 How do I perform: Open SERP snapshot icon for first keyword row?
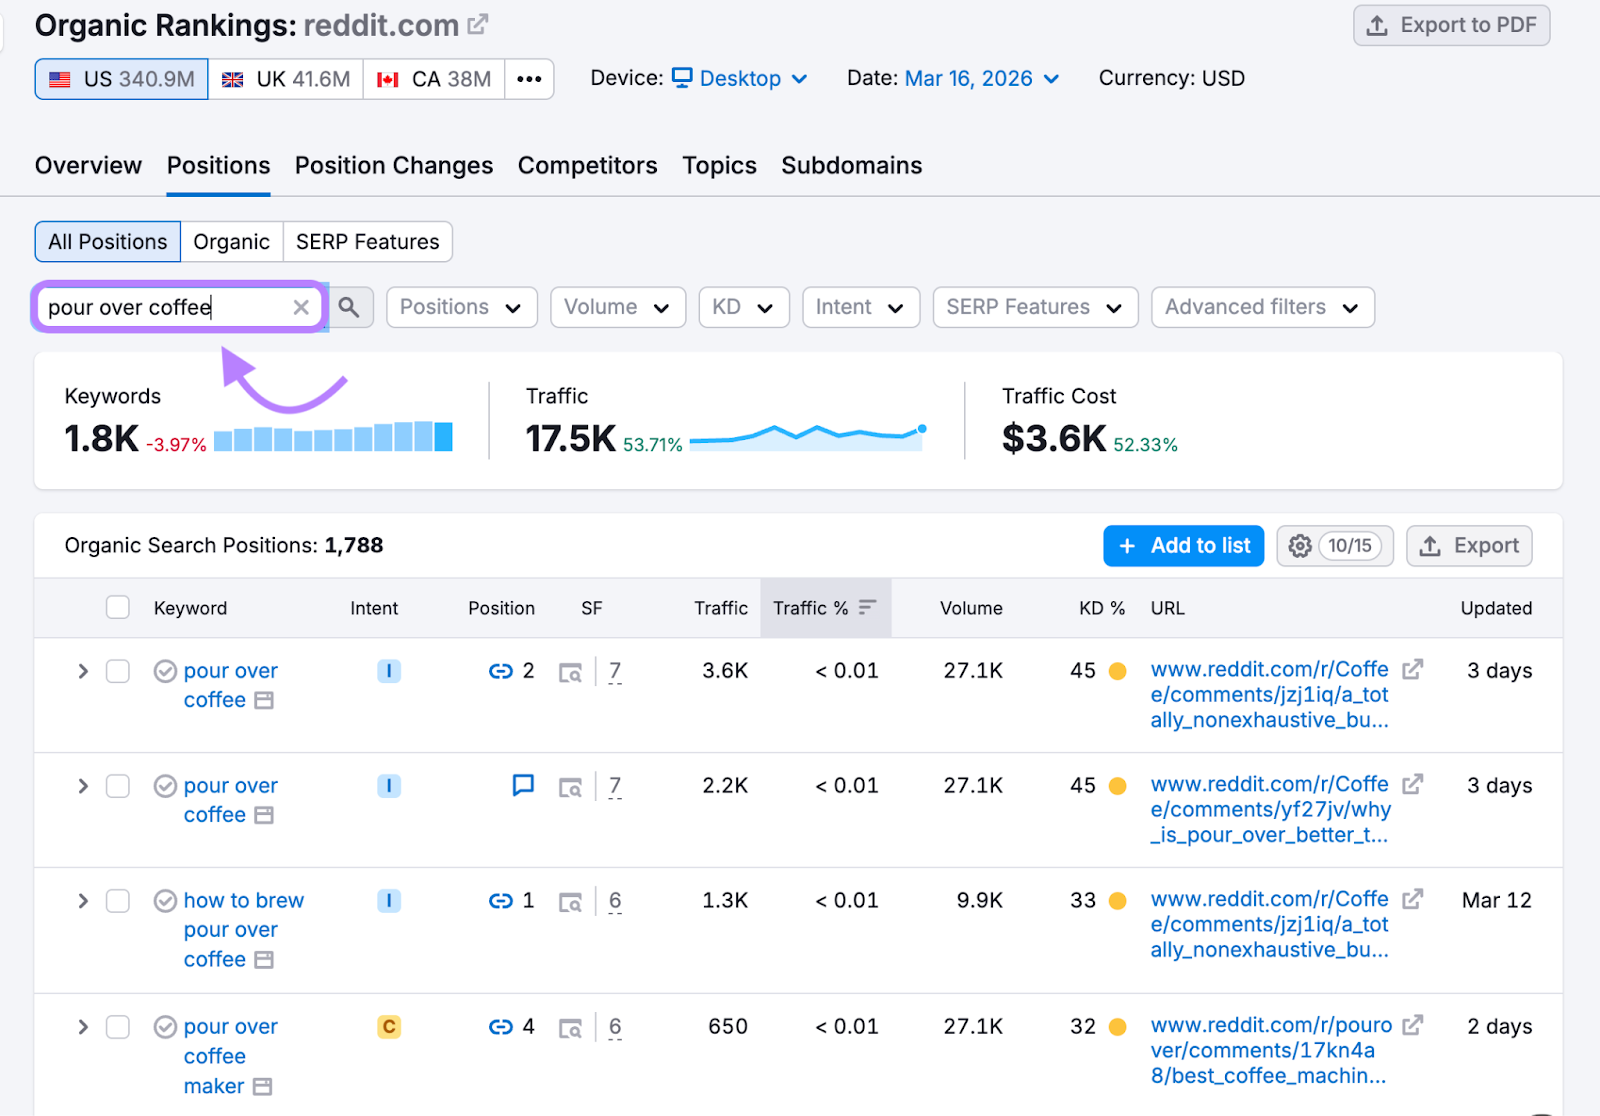click(x=570, y=672)
